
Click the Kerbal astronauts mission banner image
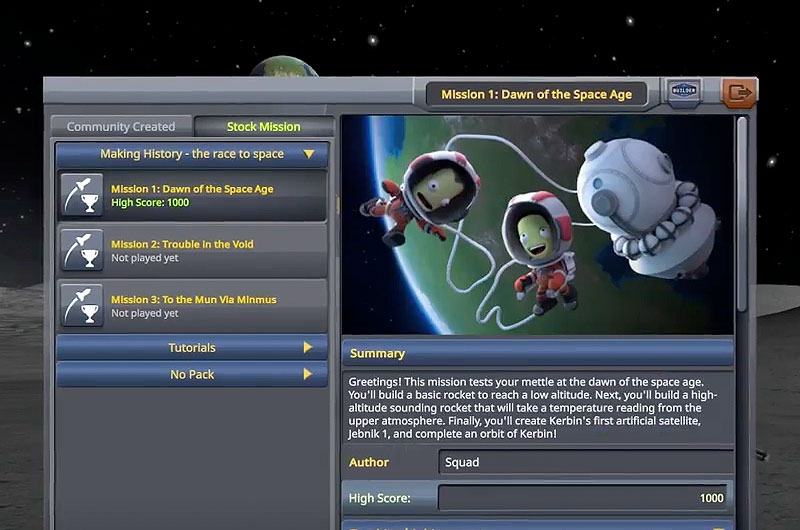point(538,225)
